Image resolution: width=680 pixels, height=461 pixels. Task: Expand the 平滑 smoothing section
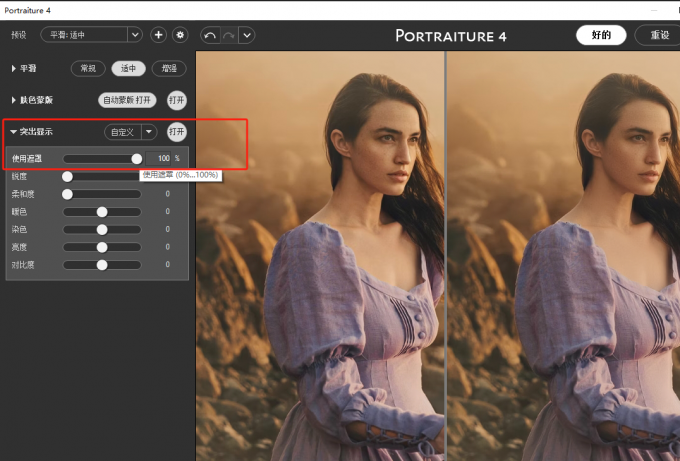pos(13,69)
